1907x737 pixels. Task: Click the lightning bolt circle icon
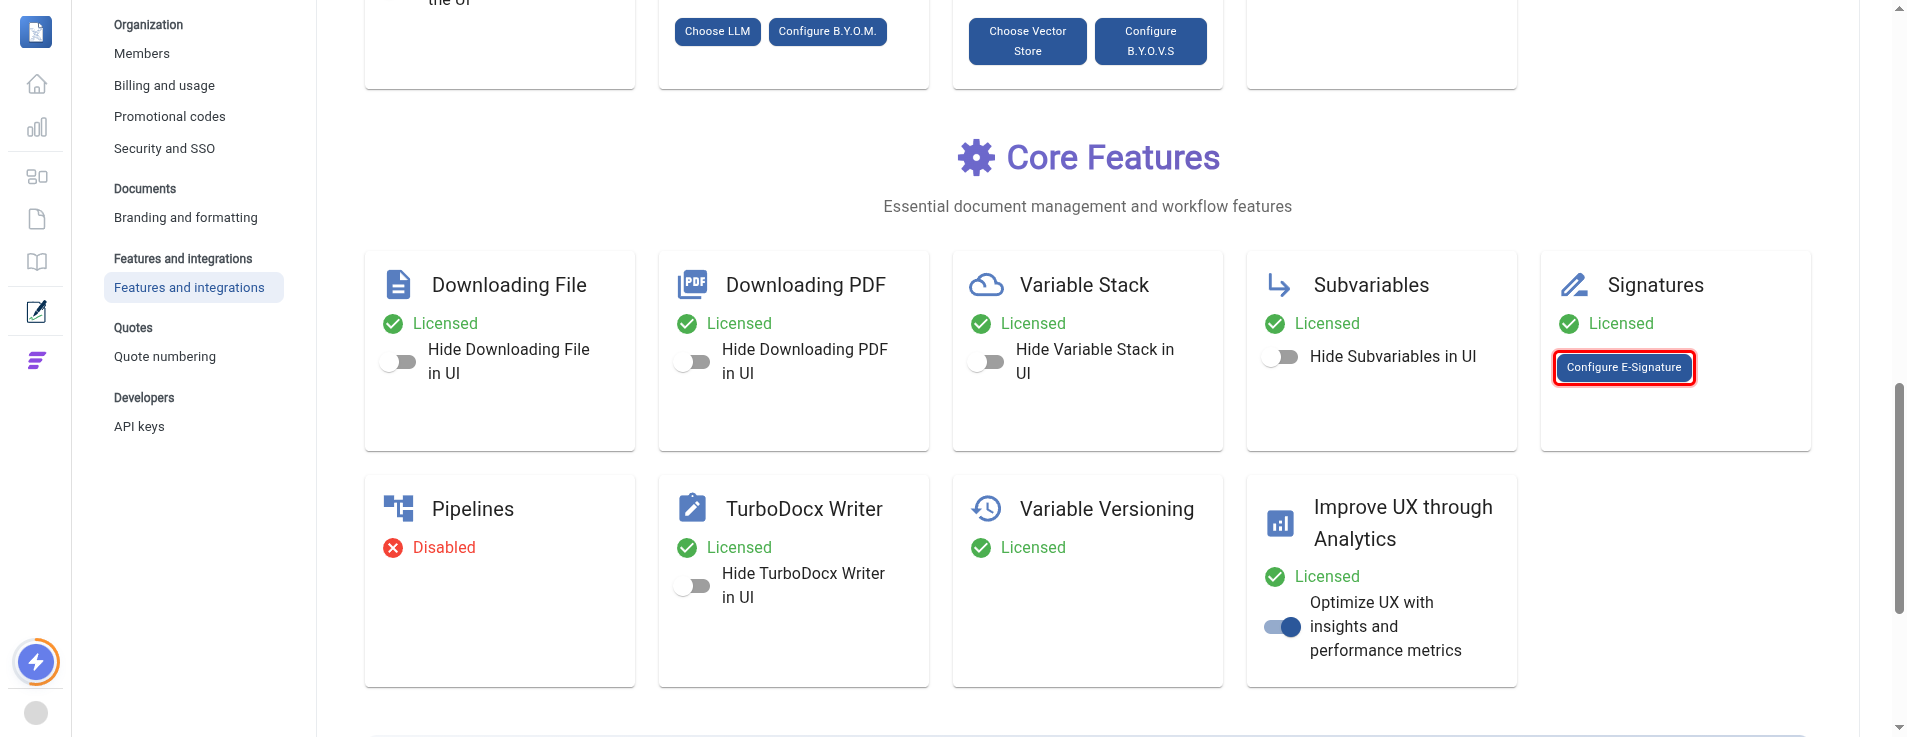tap(36, 662)
